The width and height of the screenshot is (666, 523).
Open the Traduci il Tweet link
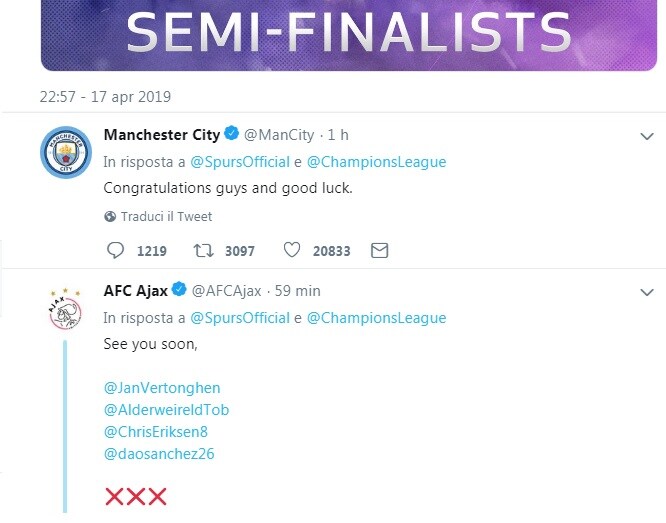(x=166, y=217)
